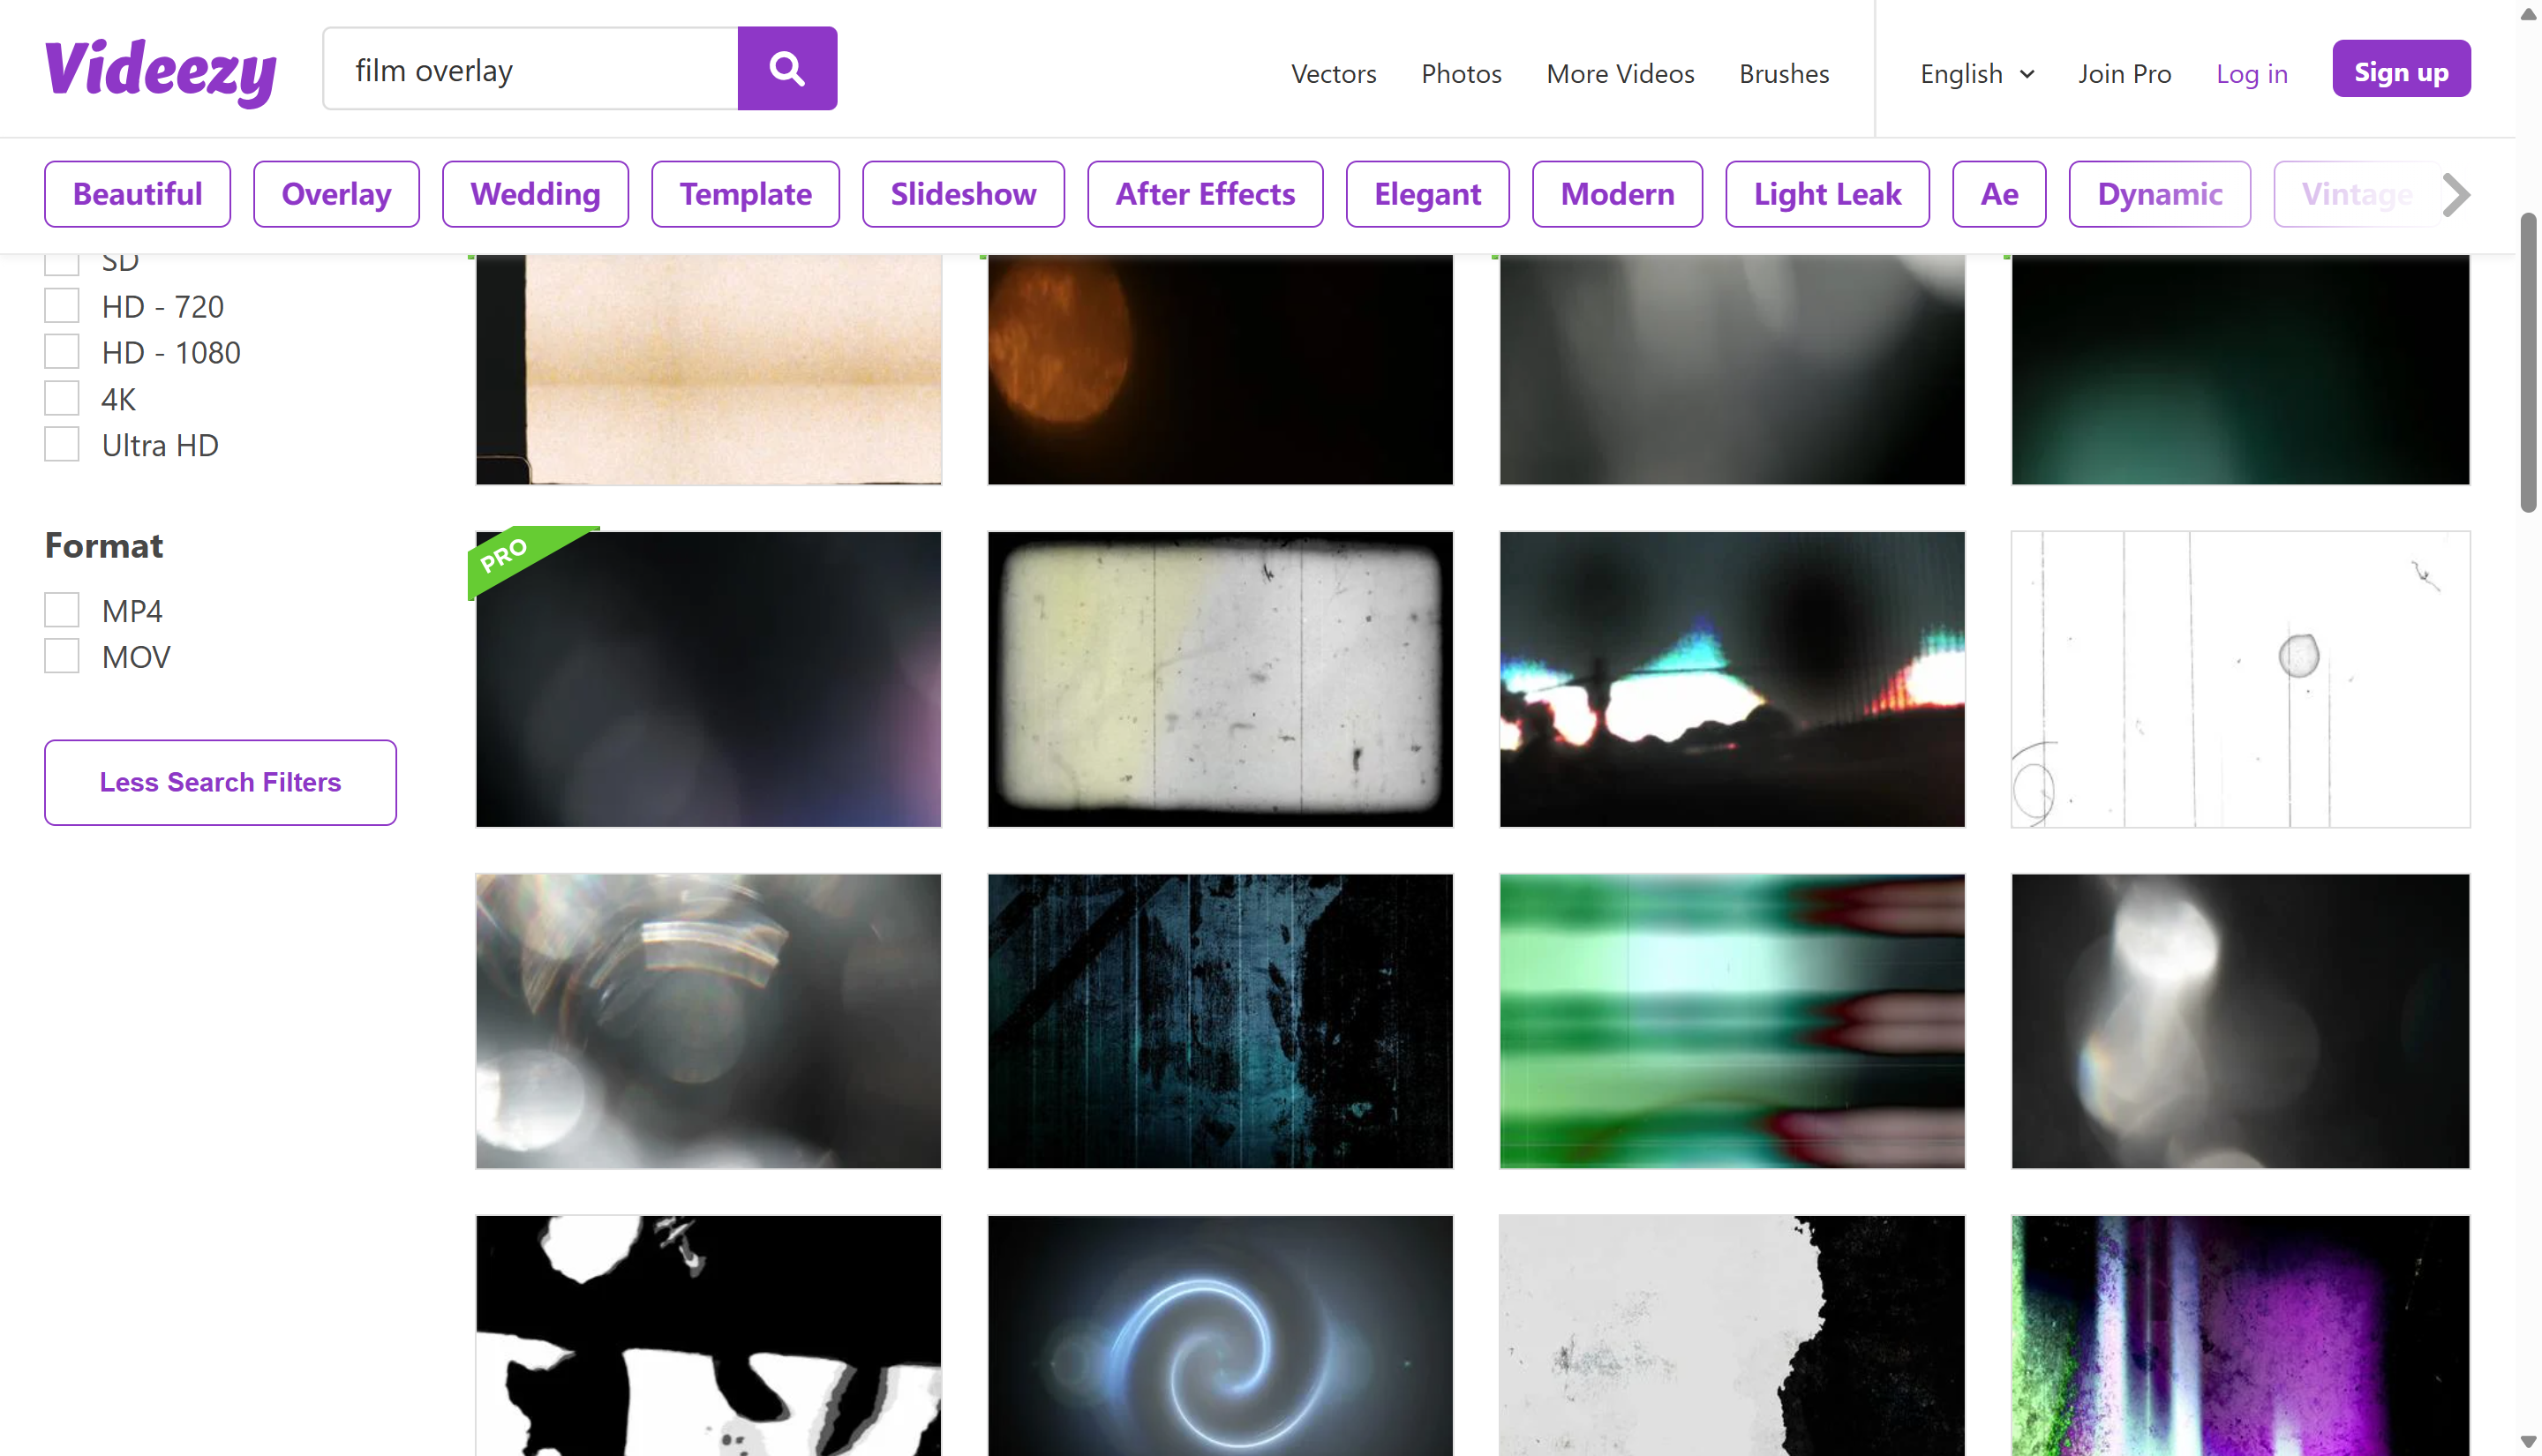The image size is (2542, 1456).
Task: Open the PRO-labeled bokeh video thumbnail
Action: (x=707, y=679)
